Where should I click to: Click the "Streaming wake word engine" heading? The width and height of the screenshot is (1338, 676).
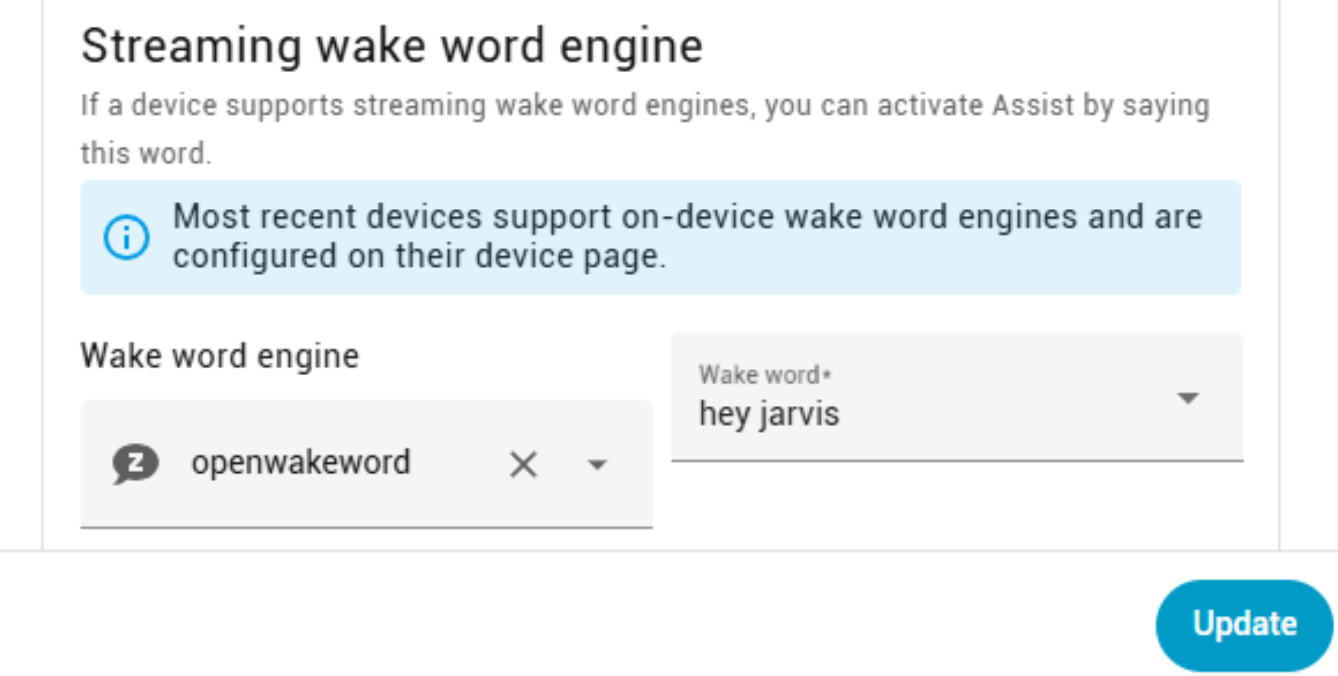coord(391,46)
